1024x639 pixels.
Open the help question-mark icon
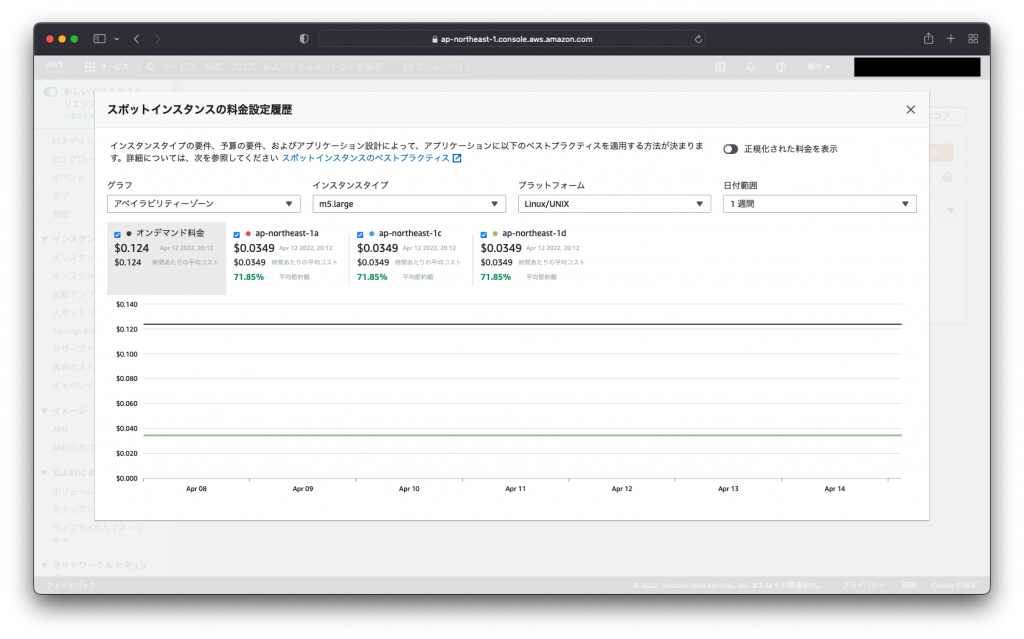click(x=781, y=67)
